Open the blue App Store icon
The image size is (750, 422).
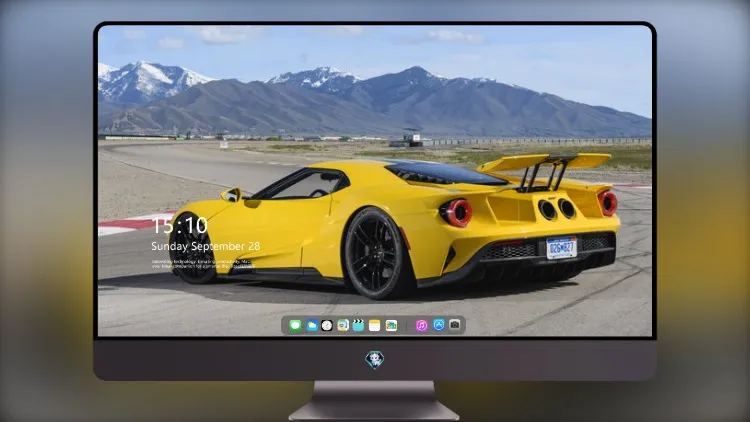tap(439, 325)
